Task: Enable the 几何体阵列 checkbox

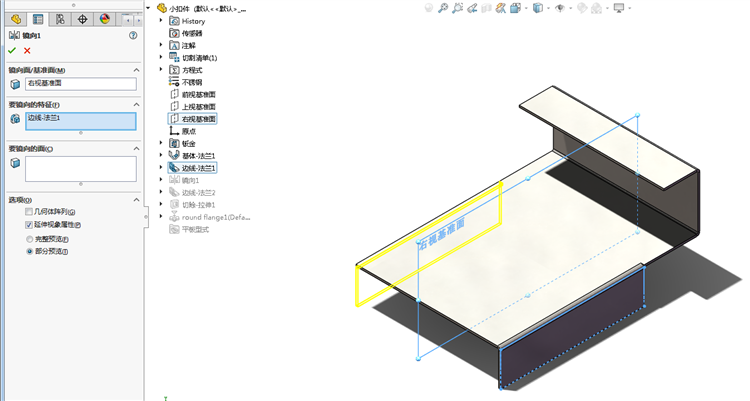Action: click(29, 212)
